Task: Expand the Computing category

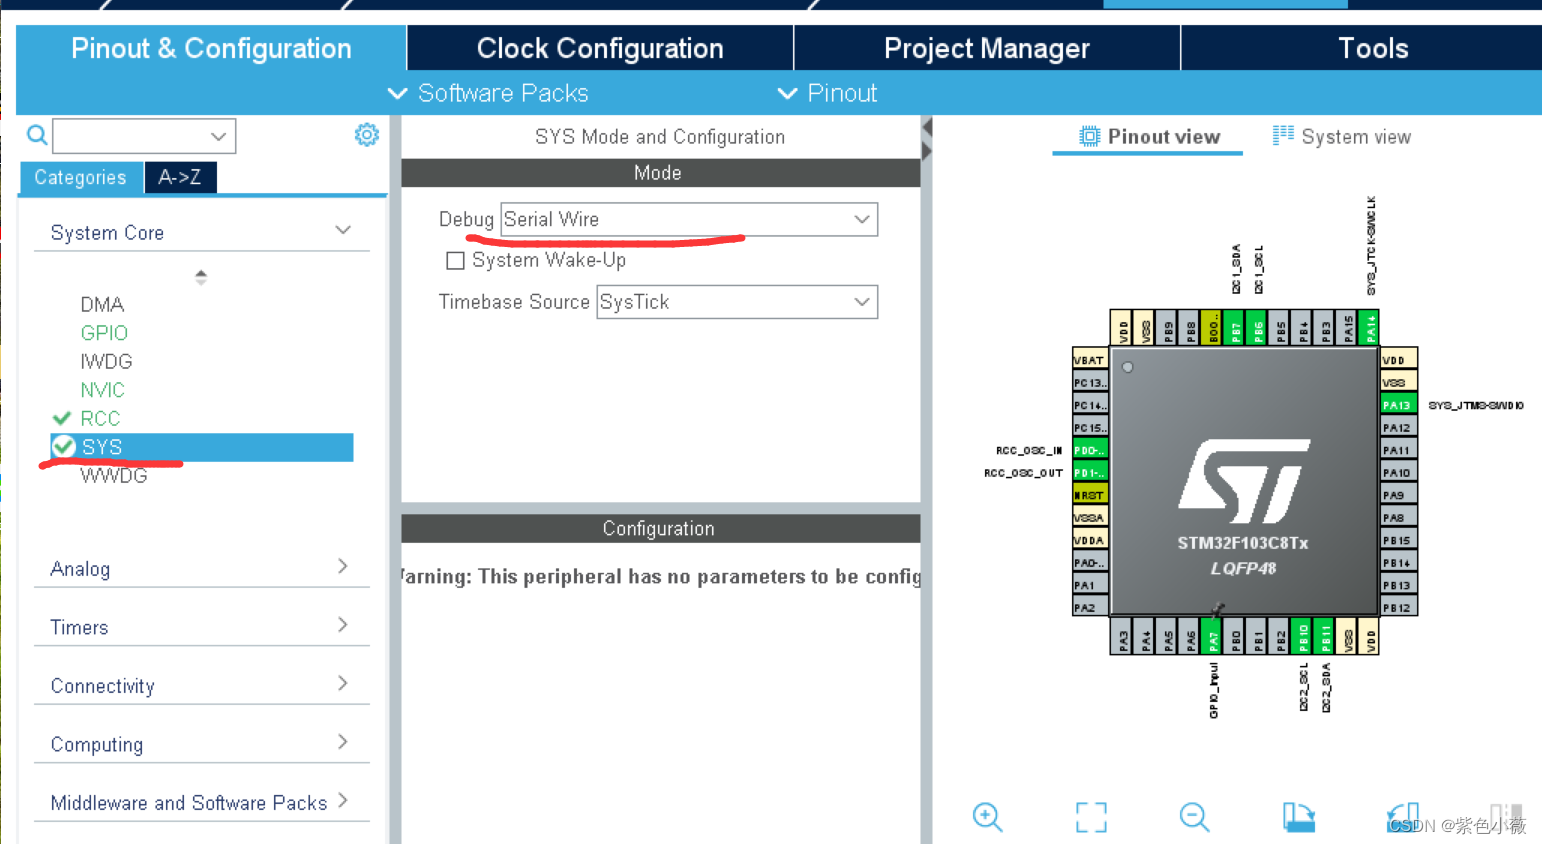Action: click(x=343, y=742)
